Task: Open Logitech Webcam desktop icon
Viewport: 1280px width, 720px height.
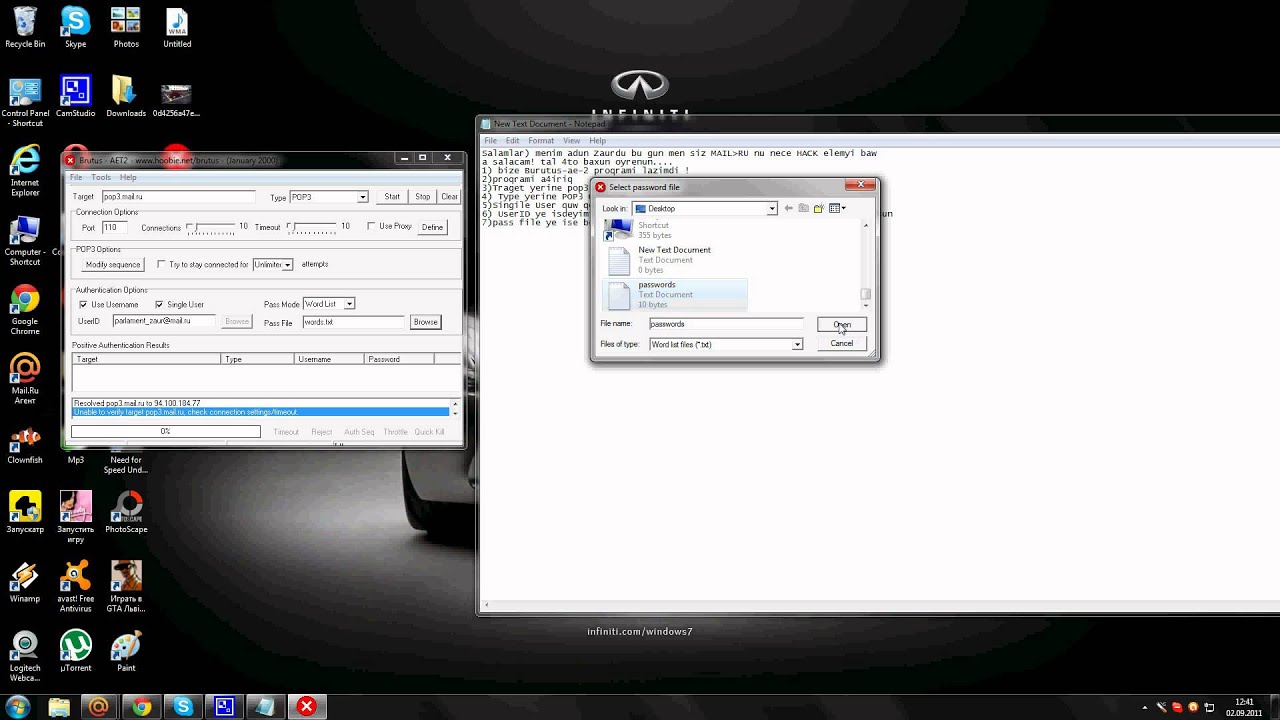Action: pyautogui.click(x=25, y=657)
